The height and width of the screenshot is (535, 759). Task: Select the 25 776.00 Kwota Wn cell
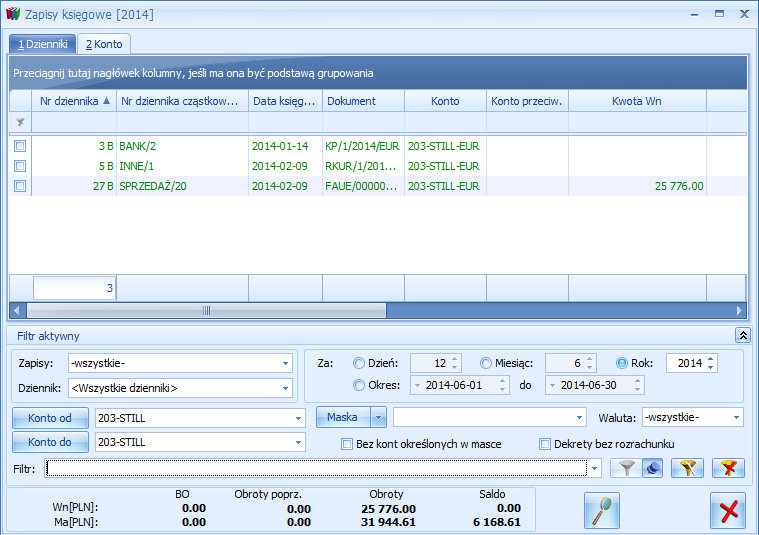(x=637, y=186)
